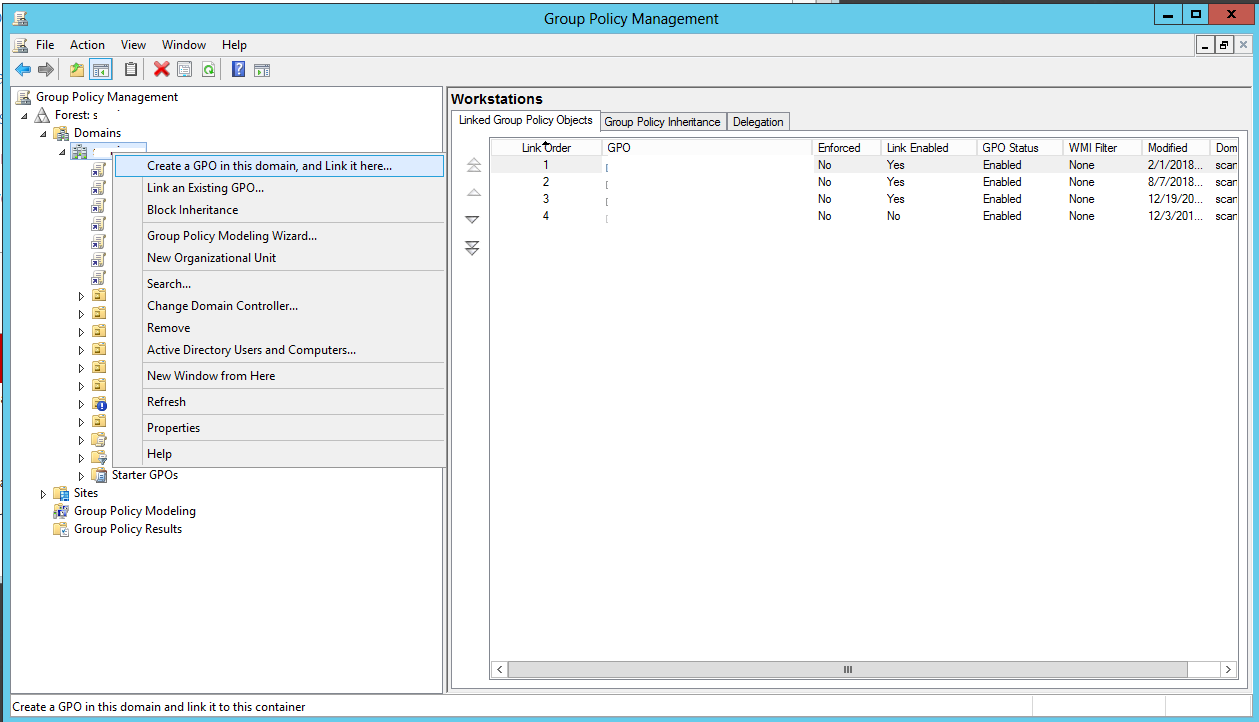Move link to top with double up arrow
1259x722 pixels.
click(473, 165)
